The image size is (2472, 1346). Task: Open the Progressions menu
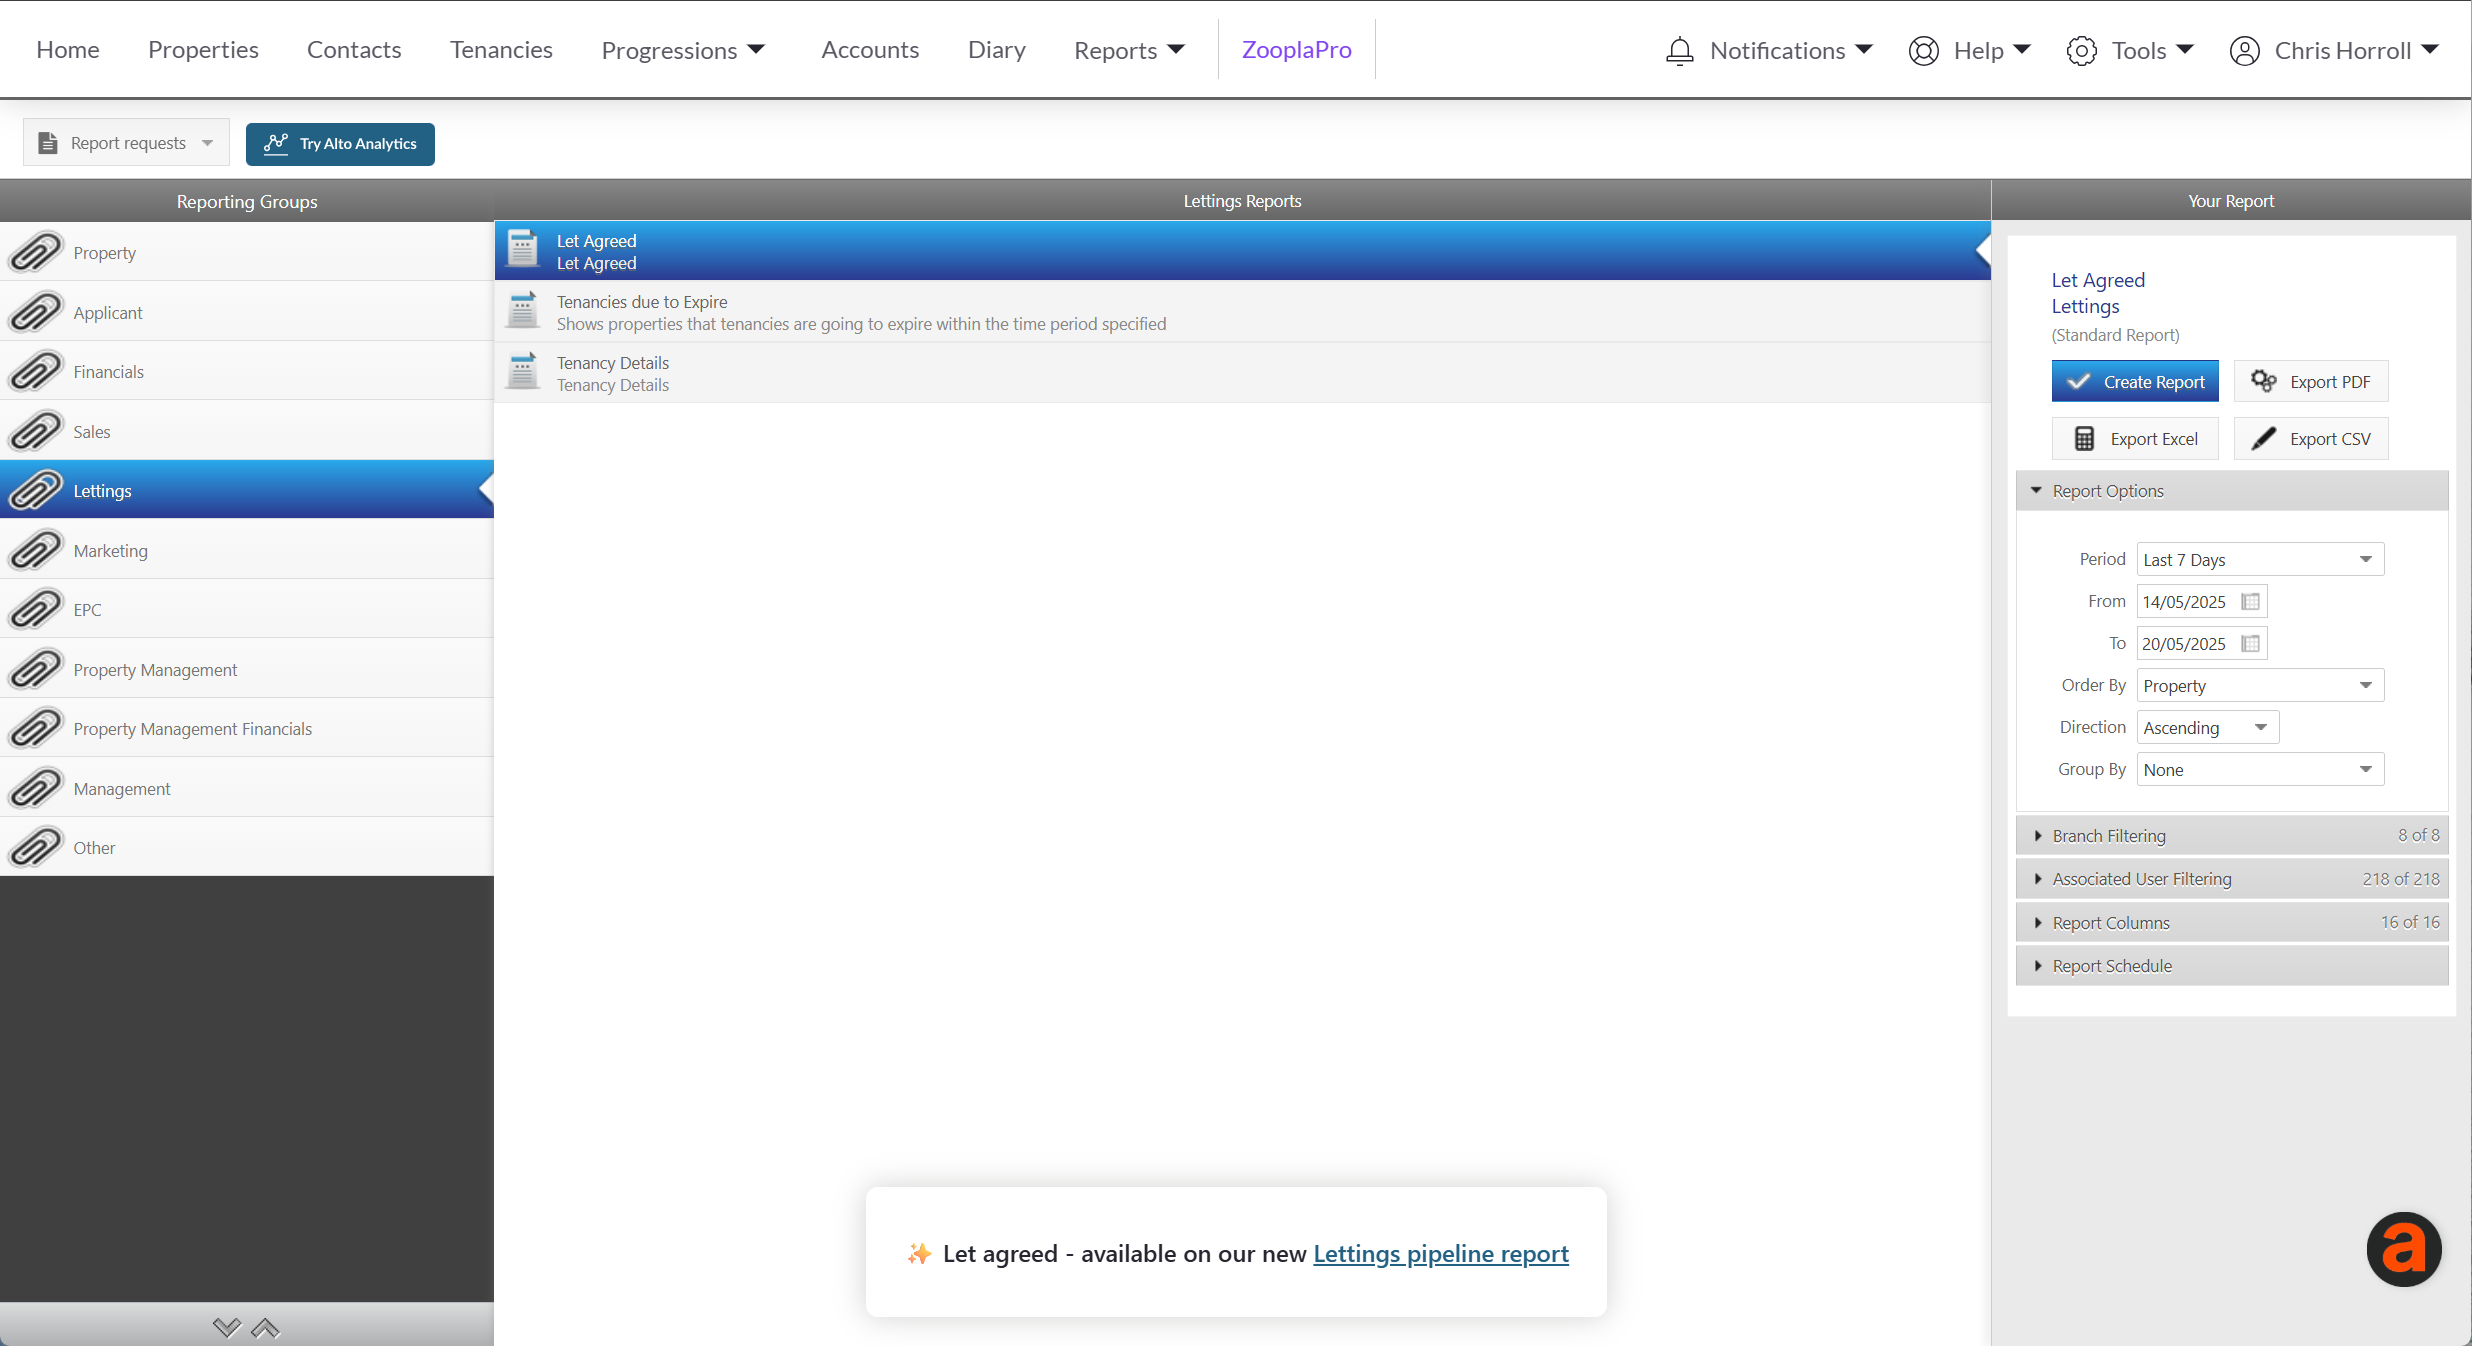[x=683, y=50]
